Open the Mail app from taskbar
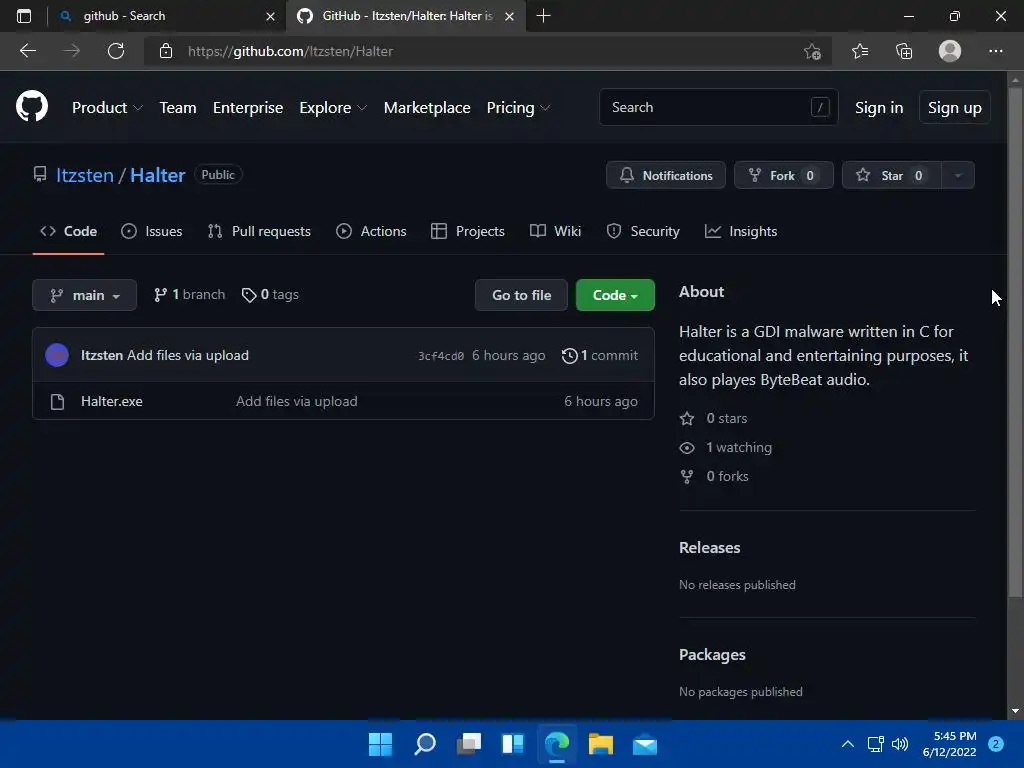This screenshot has width=1024, height=768. tap(645, 744)
